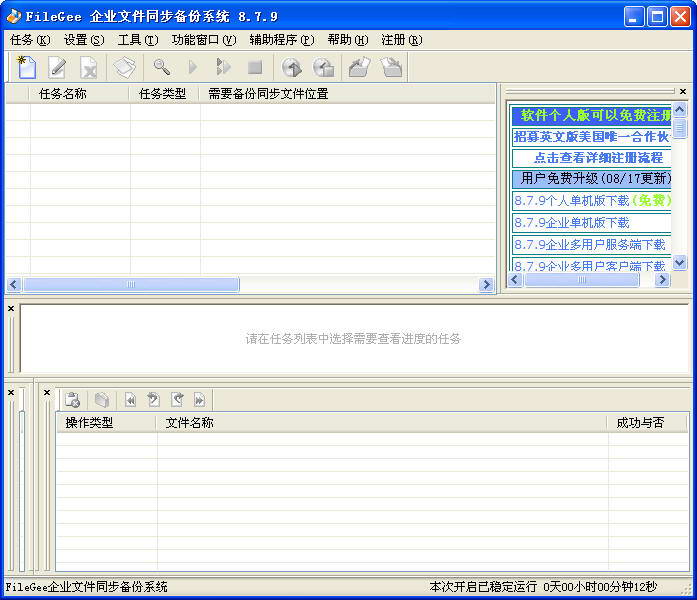Sort by 任务类型 column header

[x=164, y=94]
